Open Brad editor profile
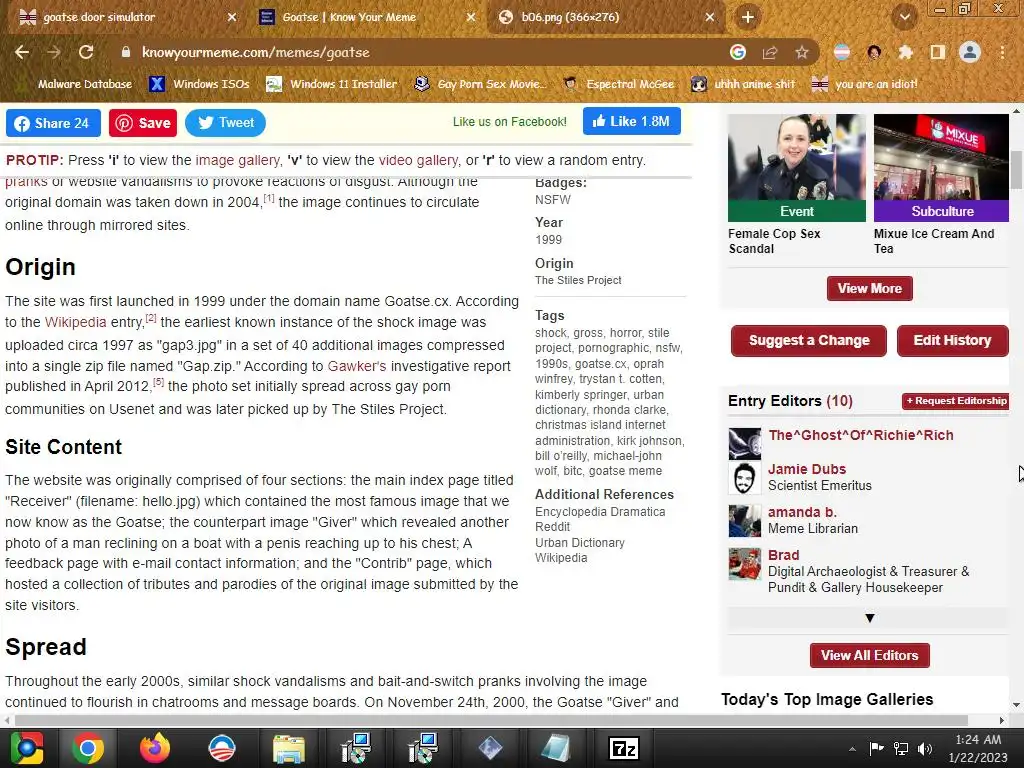Image resolution: width=1024 pixels, height=768 pixels. click(783, 555)
